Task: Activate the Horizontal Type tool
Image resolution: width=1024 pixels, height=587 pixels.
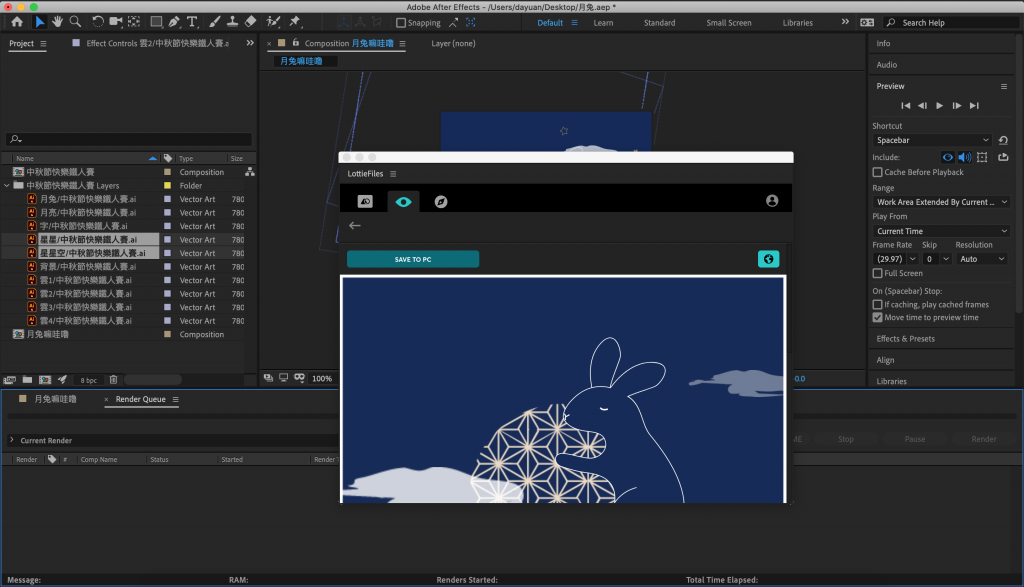Action: point(192,21)
